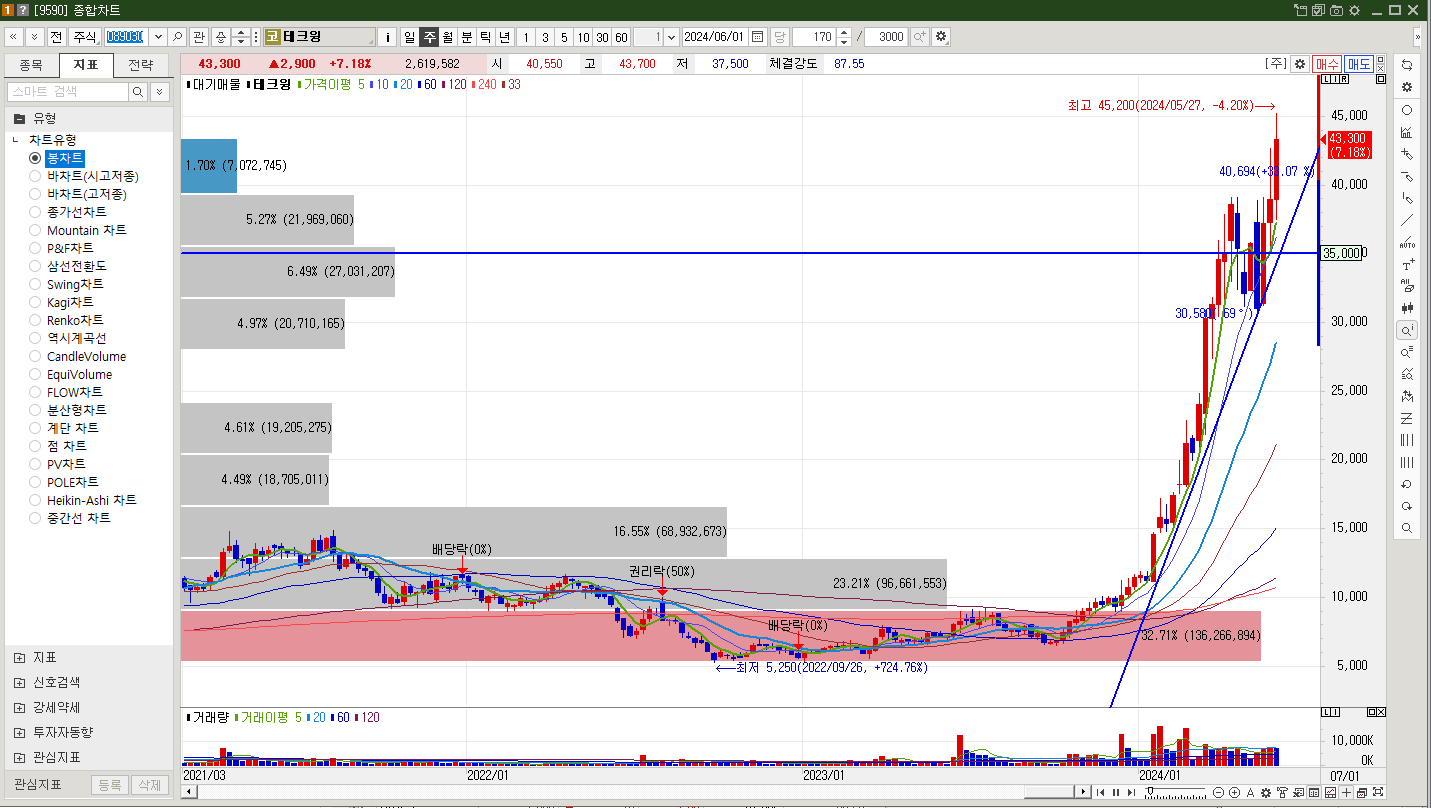The height and width of the screenshot is (808, 1431).
Task: Click the 'A' auto-scale icon in the bottom toolbar
Action: (1250, 792)
